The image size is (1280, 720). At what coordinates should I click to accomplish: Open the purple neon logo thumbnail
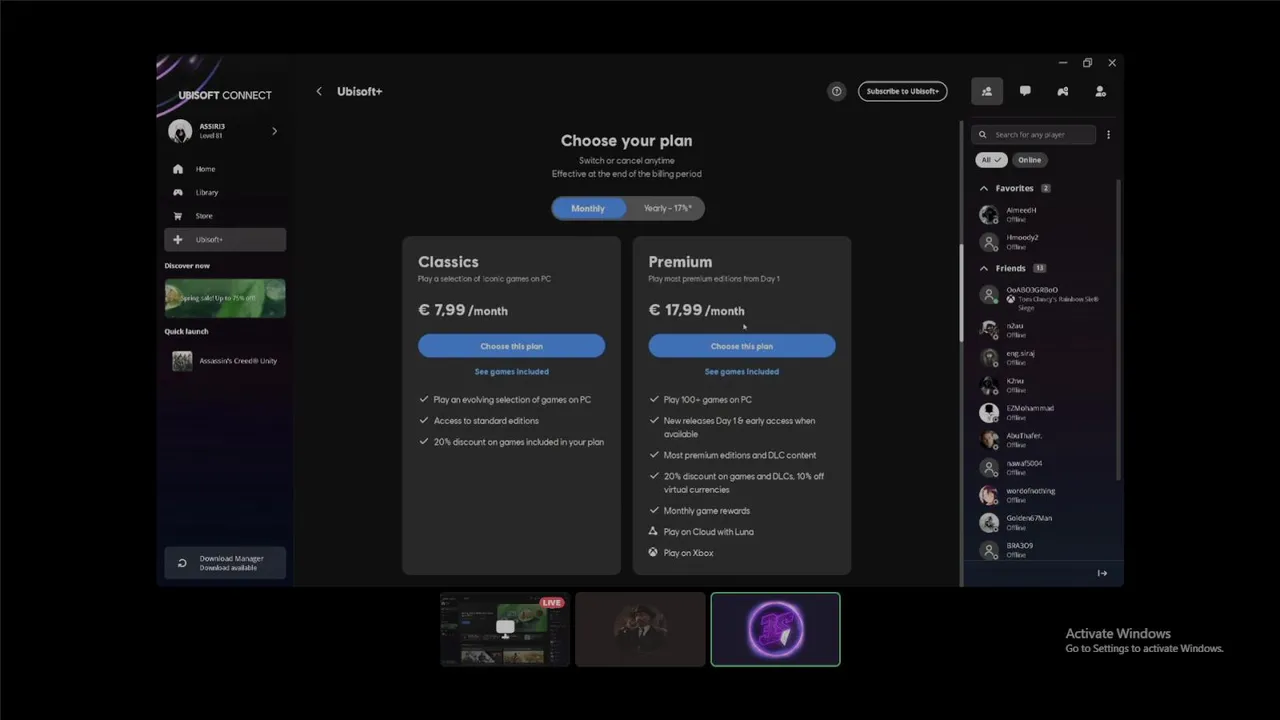[x=776, y=629]
